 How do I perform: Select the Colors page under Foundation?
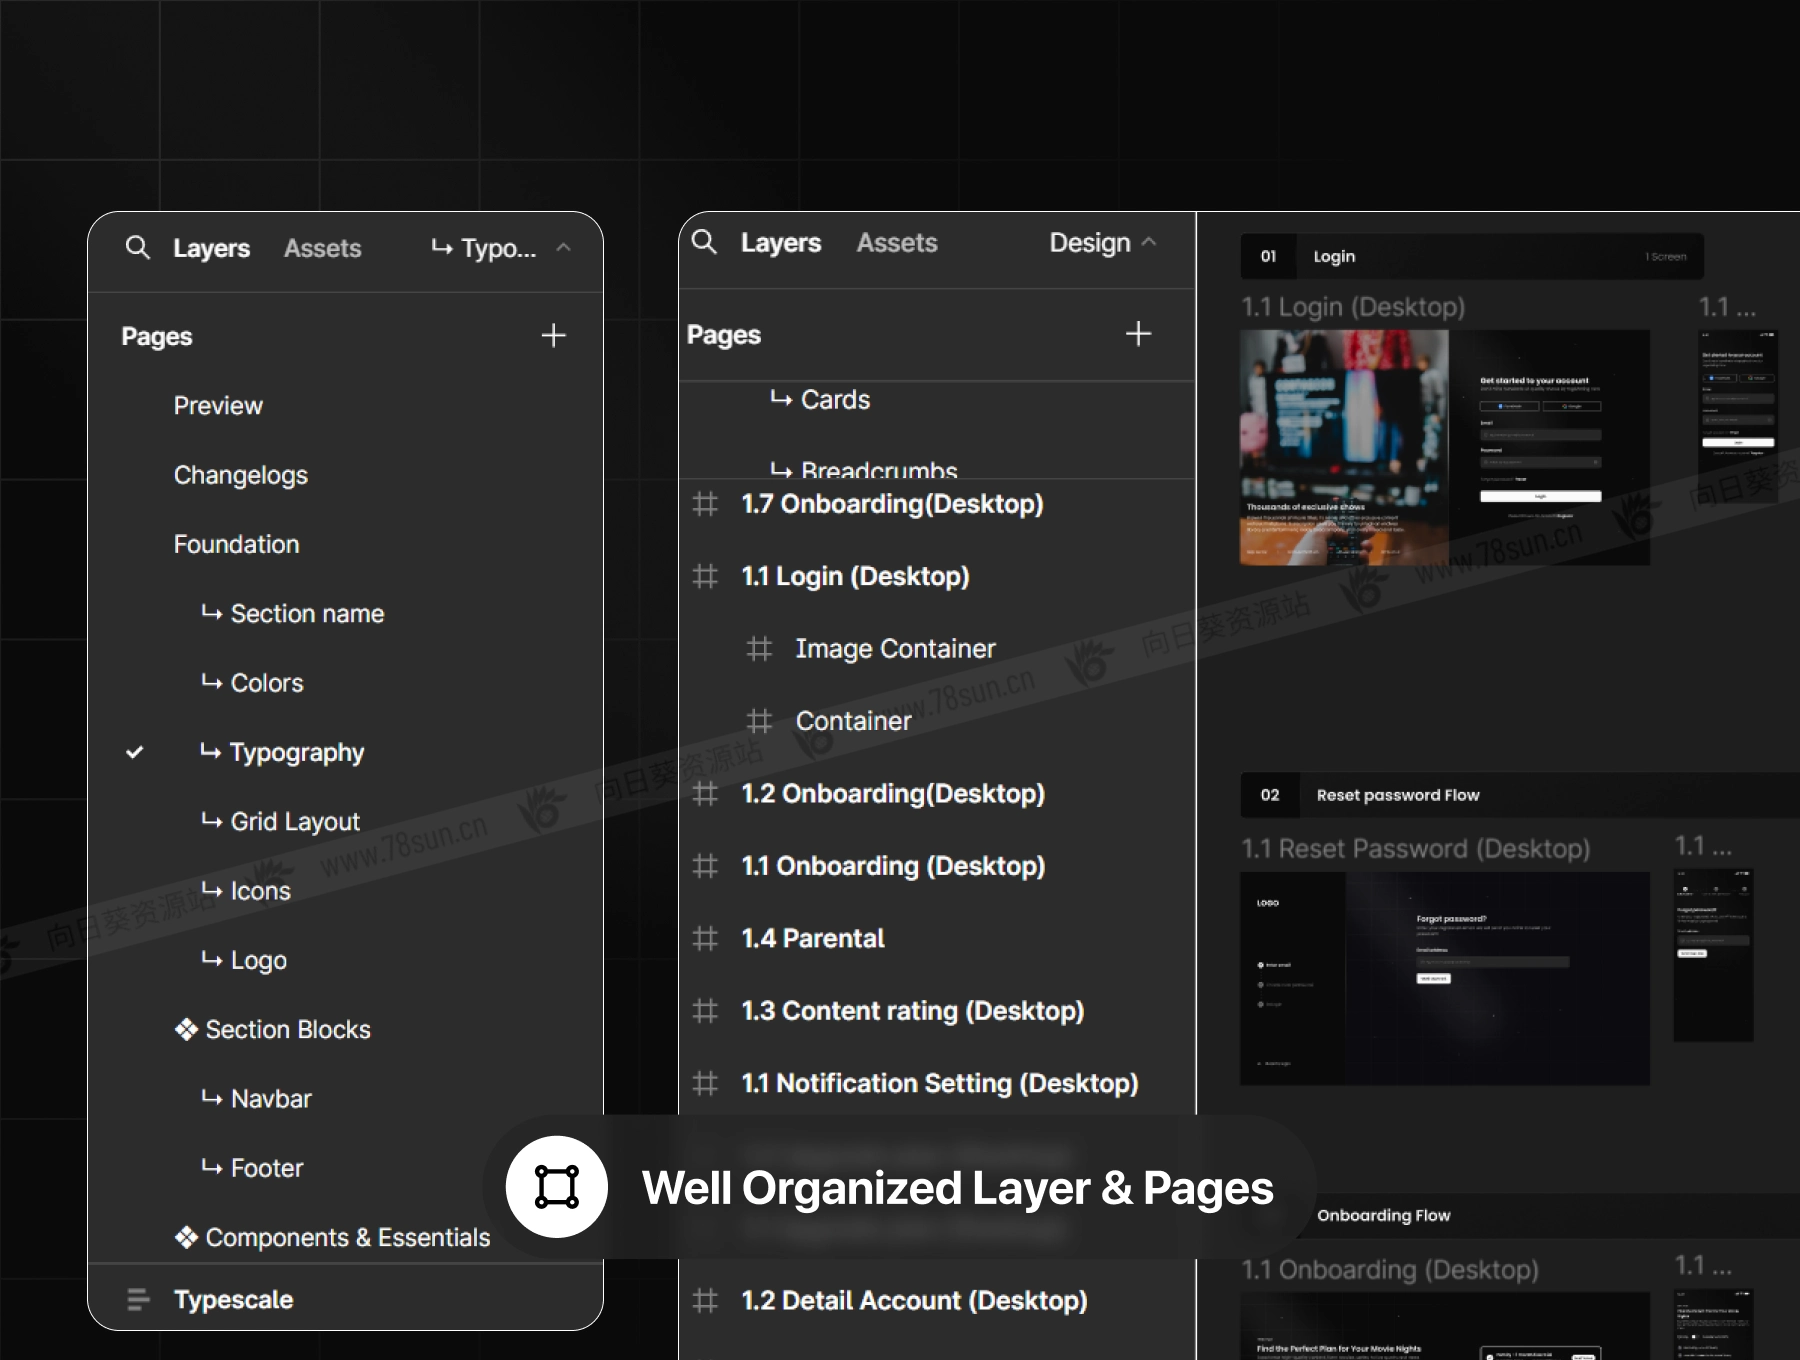pyautogui.click(x=266, y=683)
